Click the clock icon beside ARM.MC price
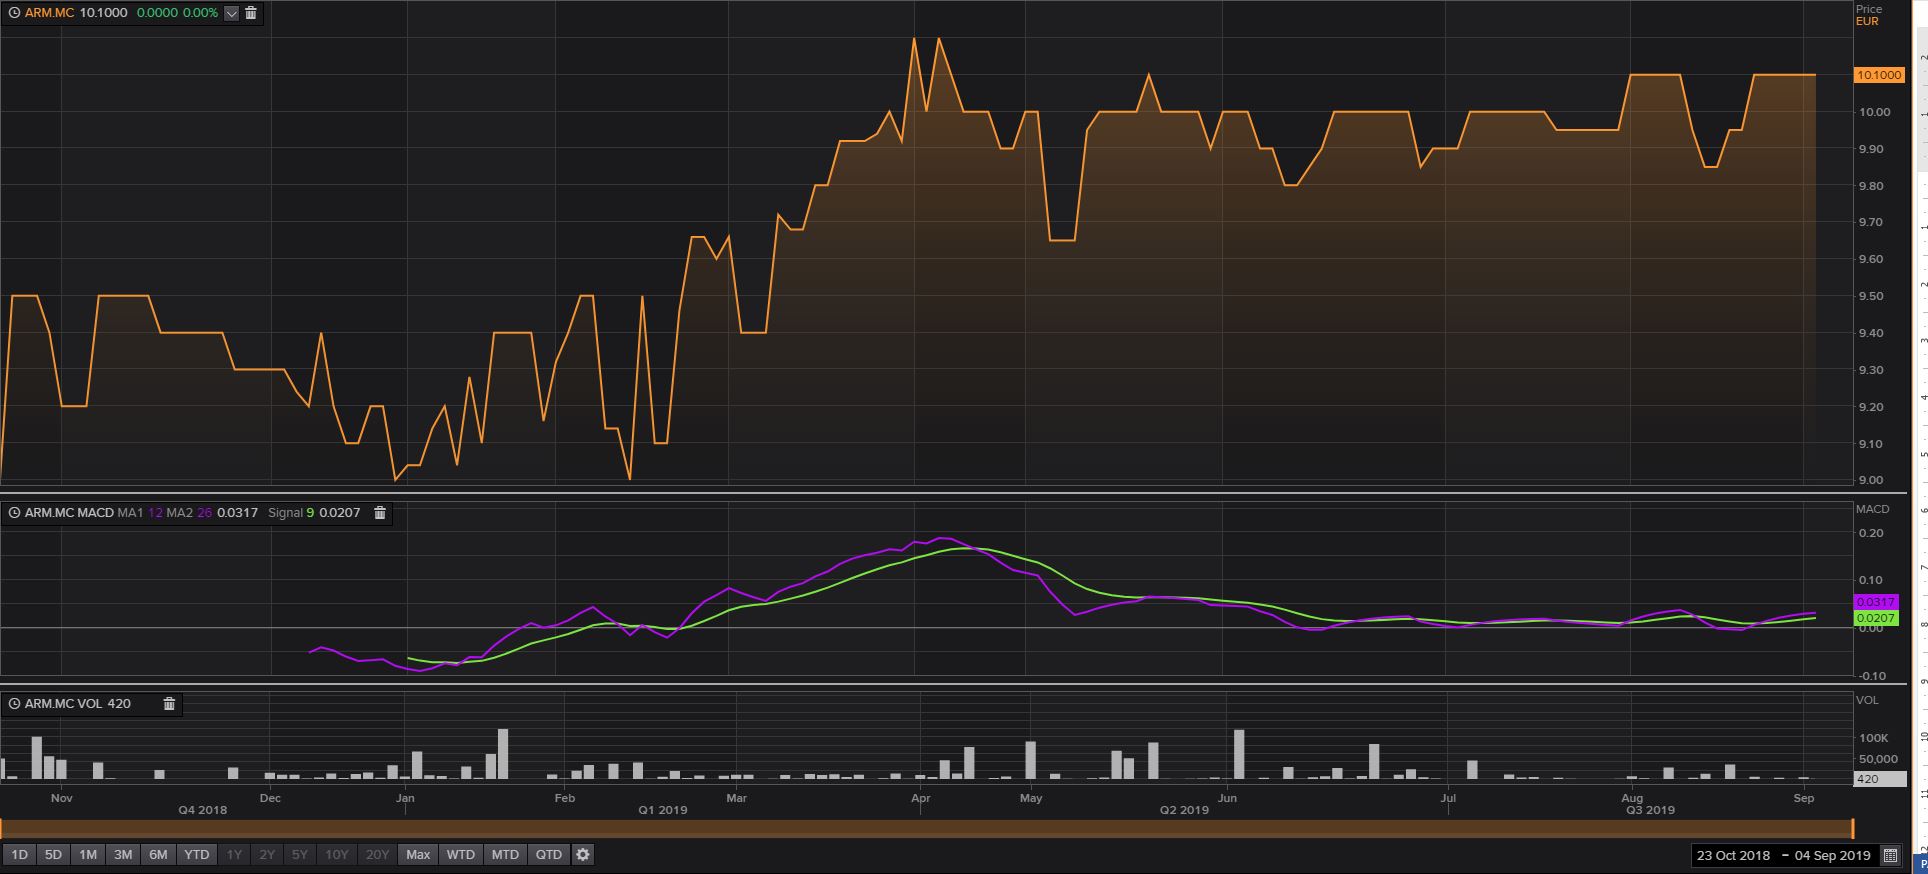1928x874 pixels. point(14,13)
